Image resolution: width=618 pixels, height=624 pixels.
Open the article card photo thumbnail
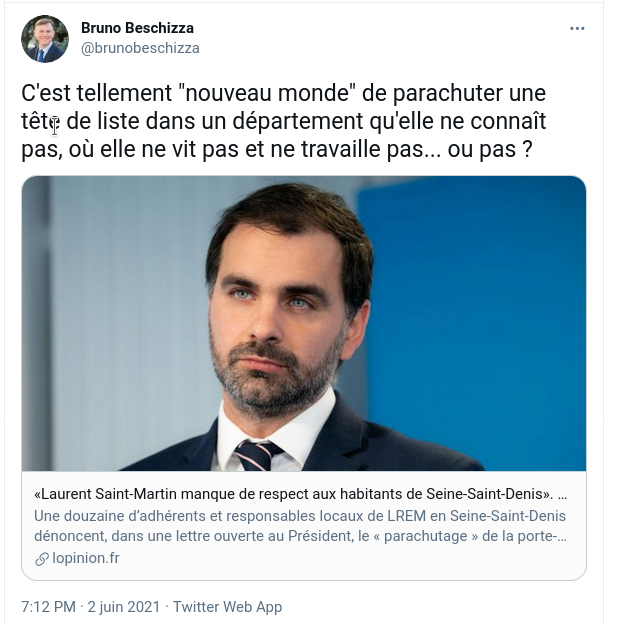click(x=303, y=323)
